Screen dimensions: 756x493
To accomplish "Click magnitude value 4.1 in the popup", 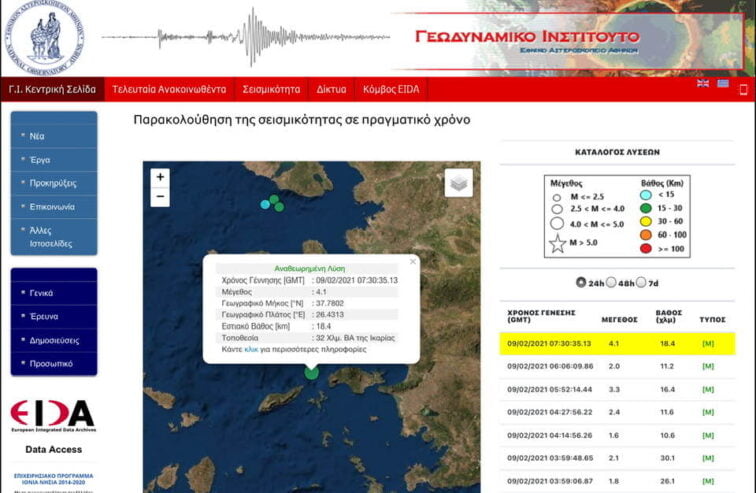I will (321, 292).
